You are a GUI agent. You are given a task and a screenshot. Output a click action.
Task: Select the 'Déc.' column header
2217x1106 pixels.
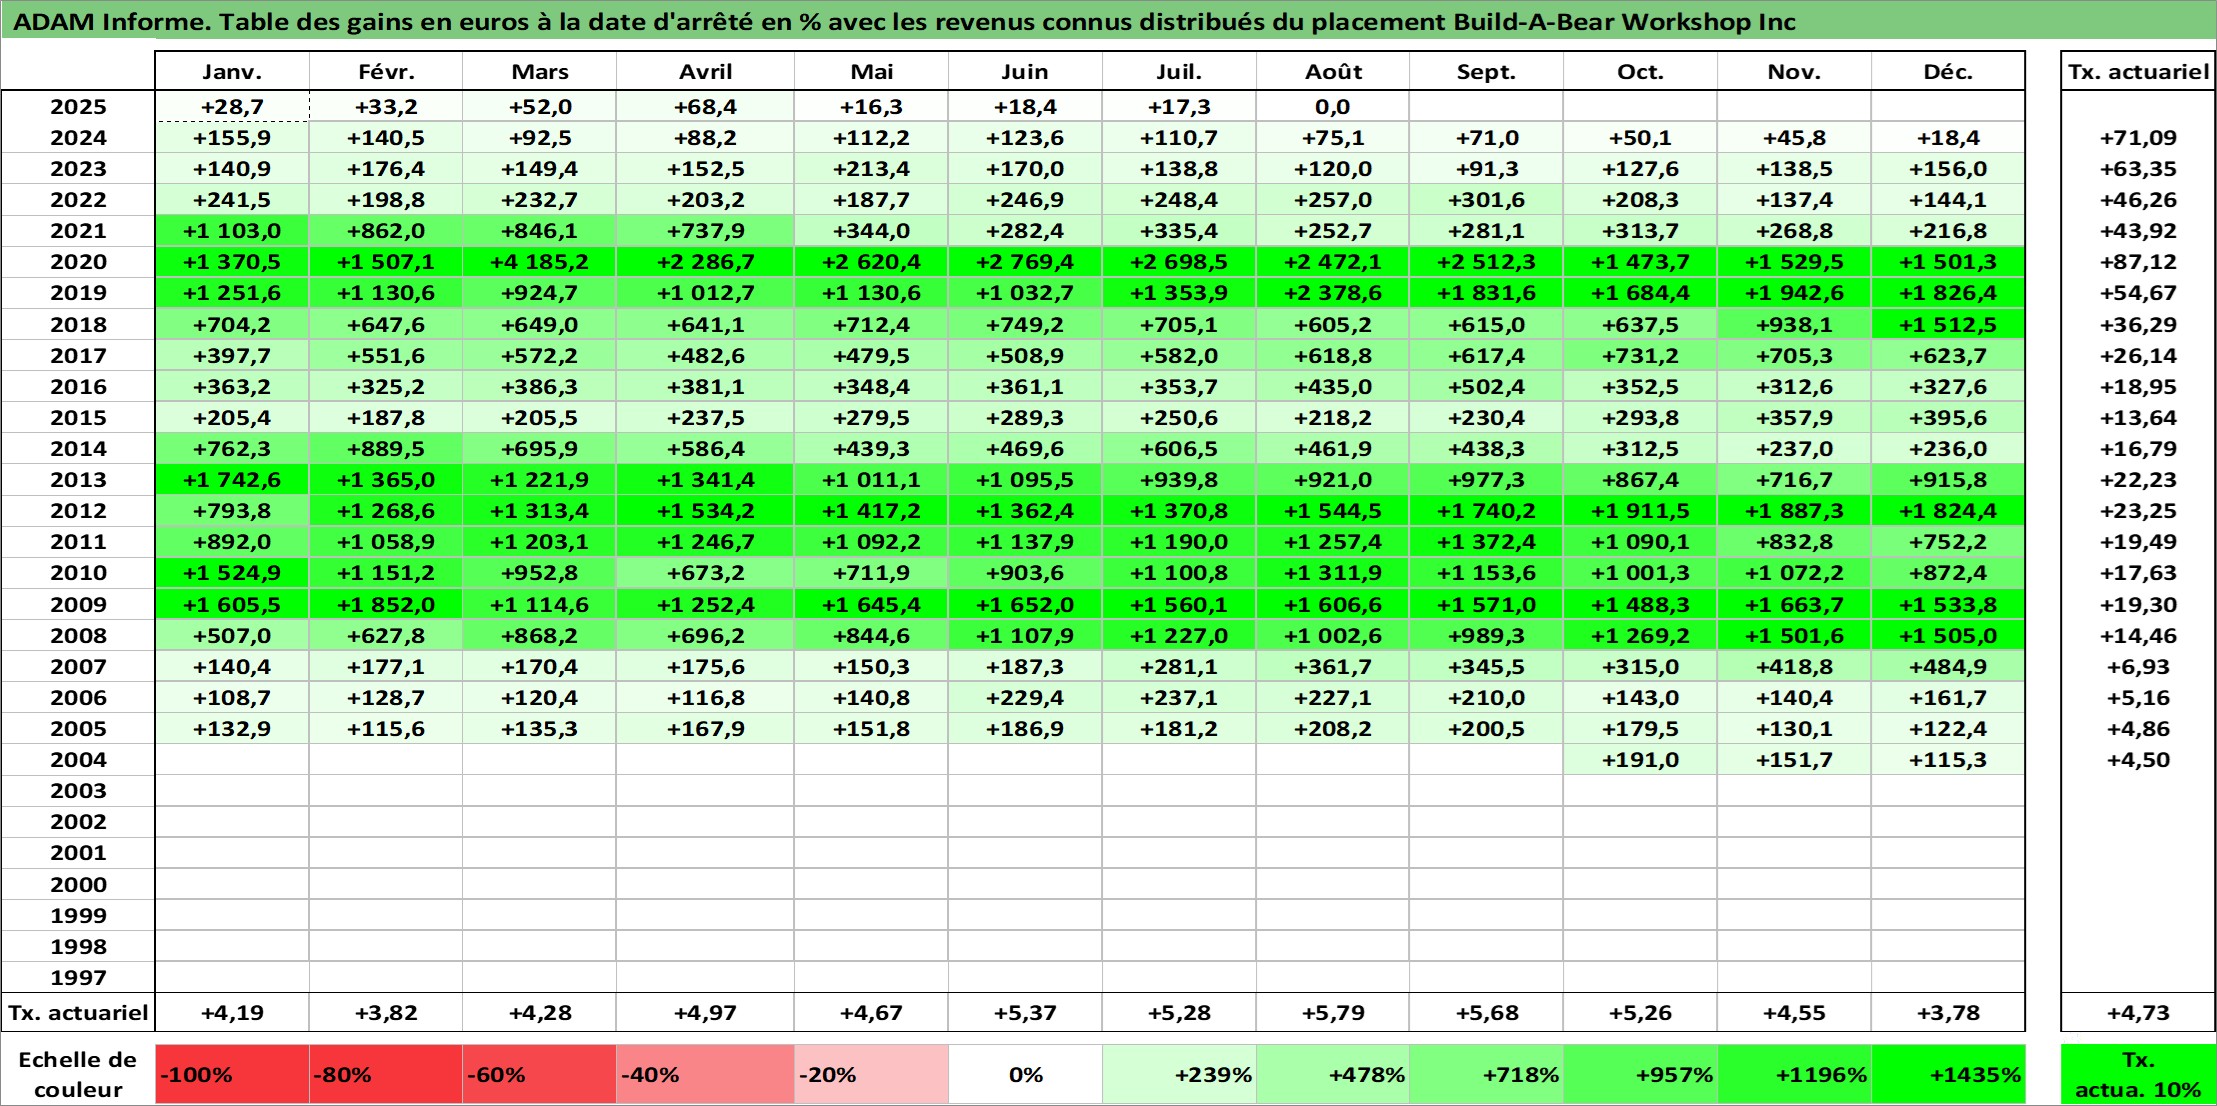pyautogui.click(x=1948, y=71)
